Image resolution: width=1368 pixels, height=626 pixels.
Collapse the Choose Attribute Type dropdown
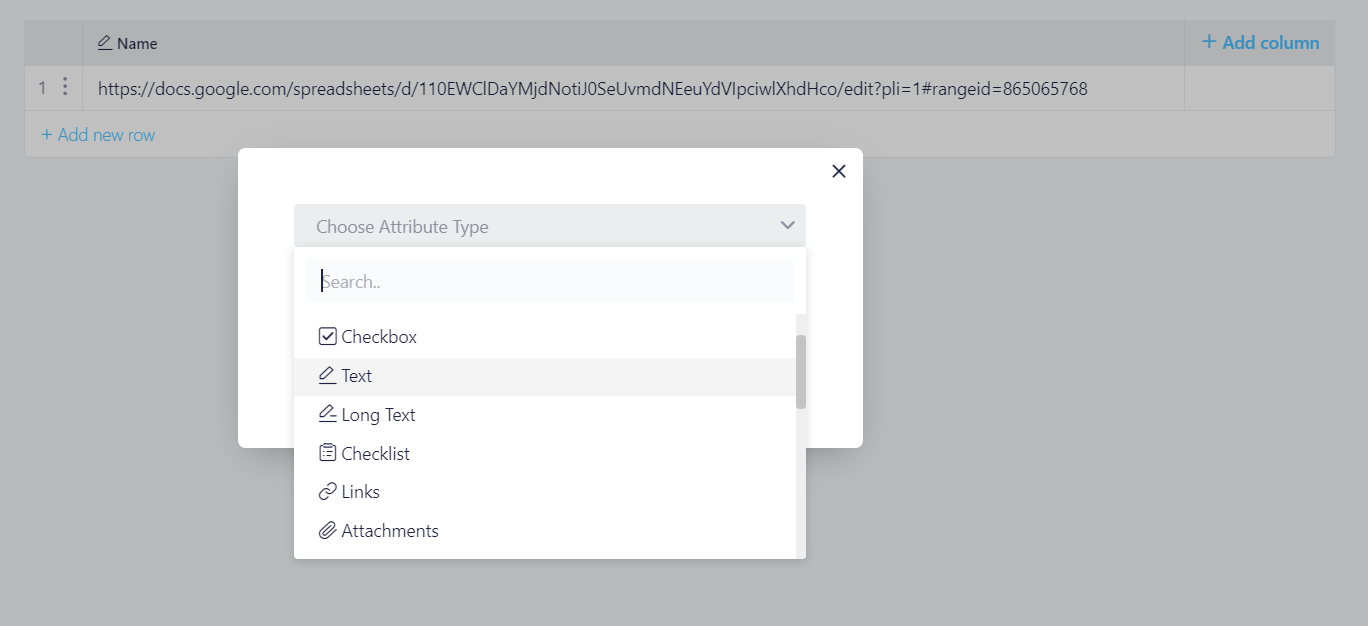pos(550,226)
